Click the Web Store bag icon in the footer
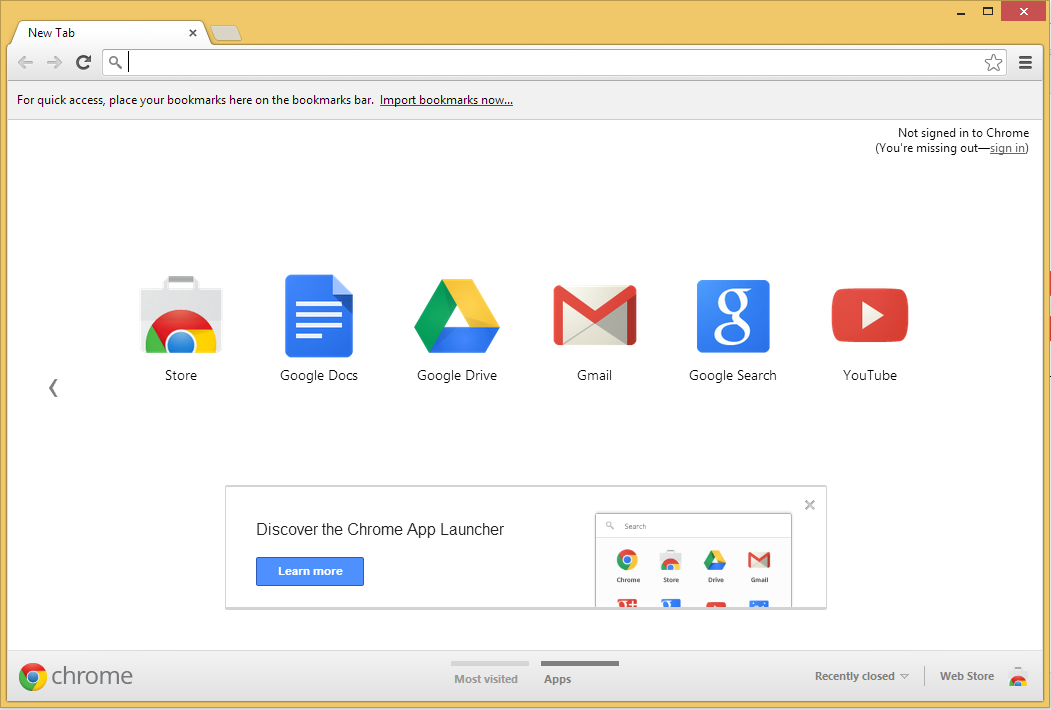 point(1017,676)
